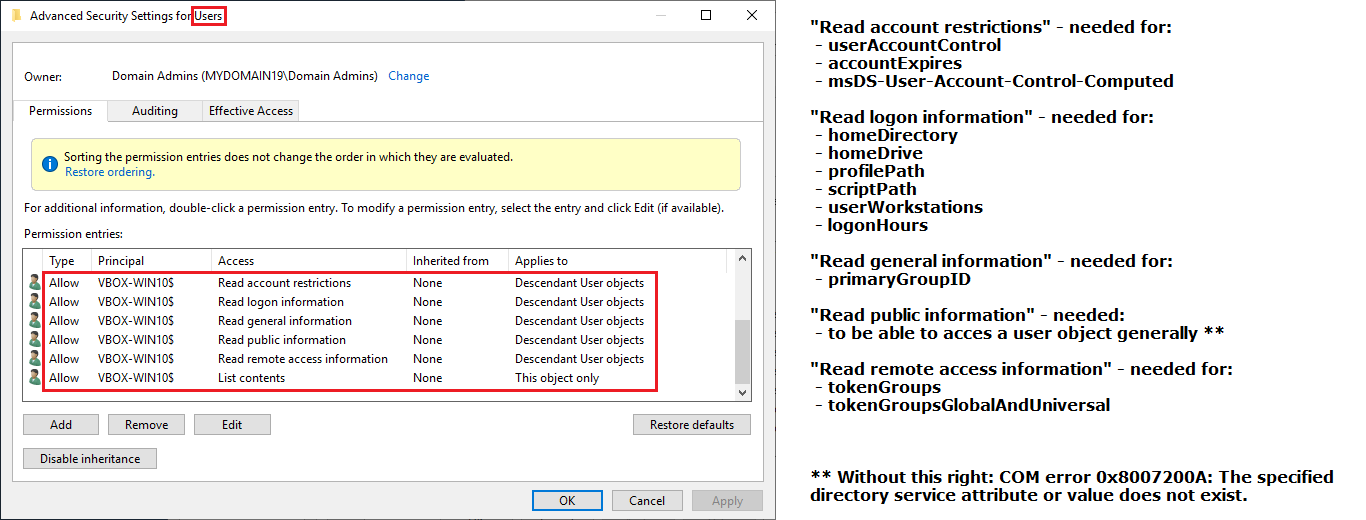Open the Effective Access tab
Viewport: 1366px width, 520px height.
(250, 111)
